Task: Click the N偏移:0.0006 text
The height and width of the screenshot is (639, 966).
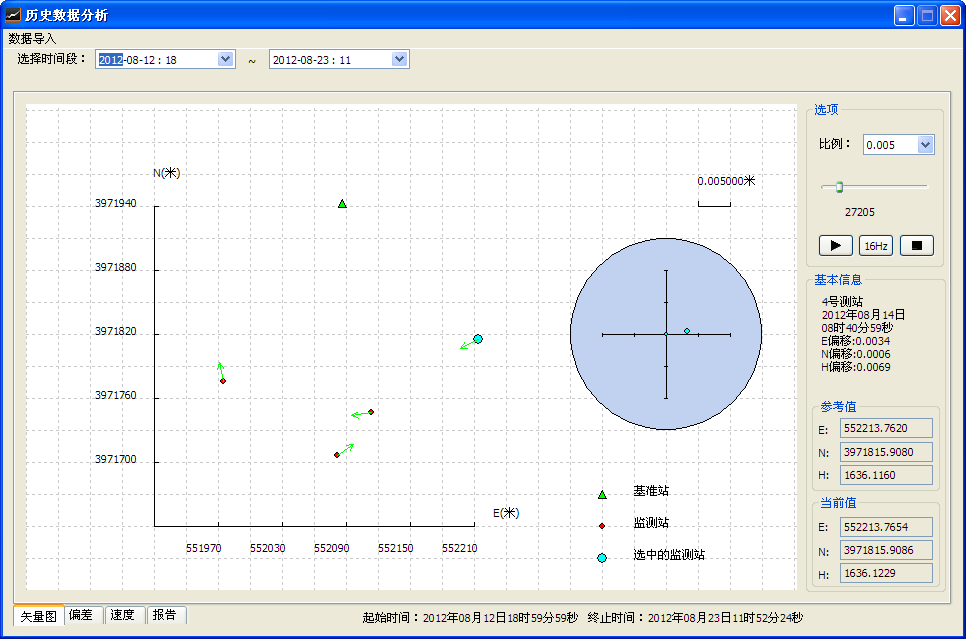Action: 855,354
